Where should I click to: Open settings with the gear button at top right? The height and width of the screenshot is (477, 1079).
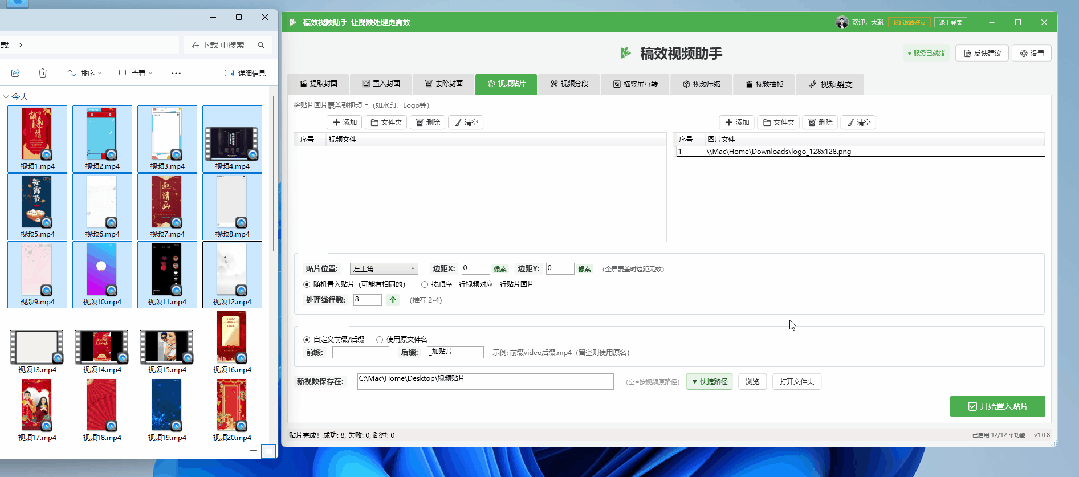pyautogui.click(x=1034, y=52)
